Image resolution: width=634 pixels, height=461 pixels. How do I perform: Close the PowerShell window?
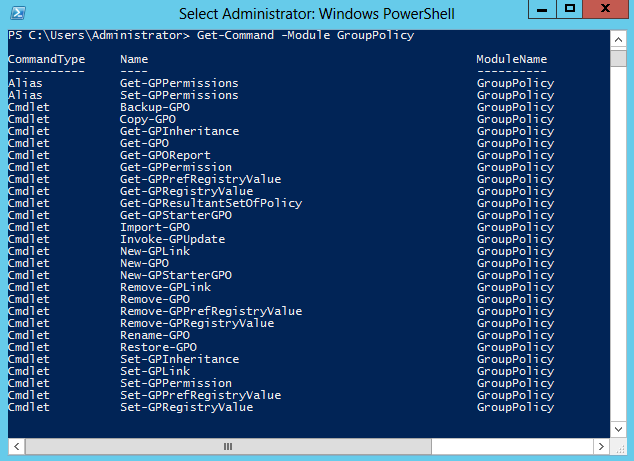coord(605,9)
